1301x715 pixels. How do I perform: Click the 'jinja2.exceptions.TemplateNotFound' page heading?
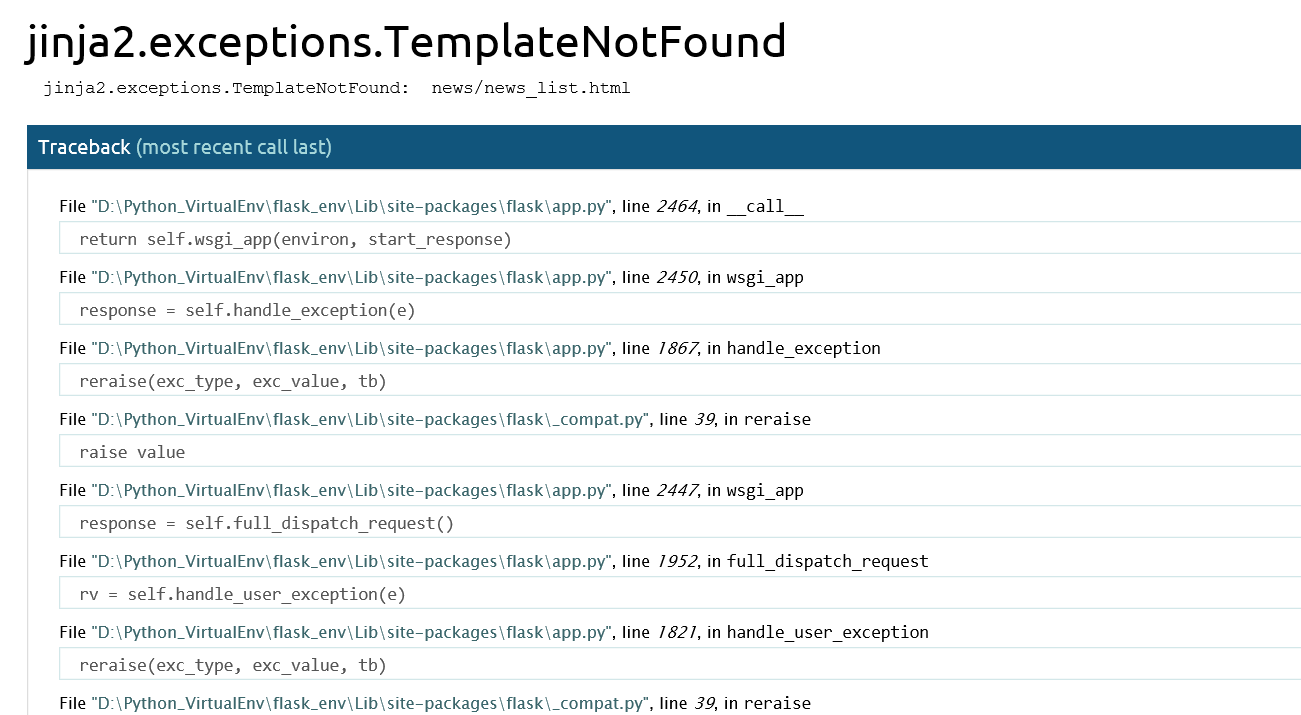[405, 42]
